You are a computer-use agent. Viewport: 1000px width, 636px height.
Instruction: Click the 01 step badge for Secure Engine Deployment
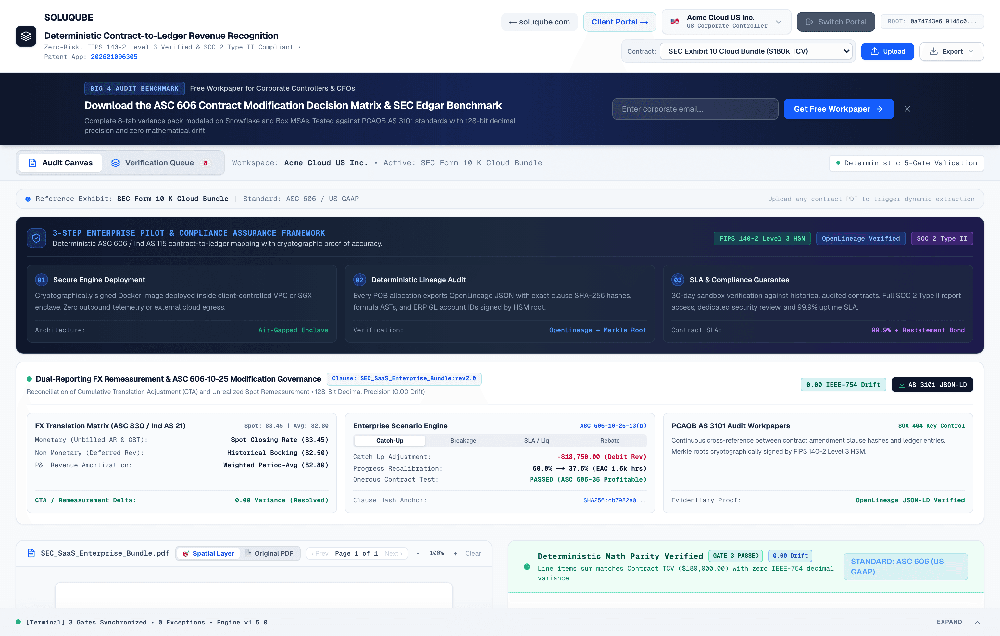tap(41, 279)
